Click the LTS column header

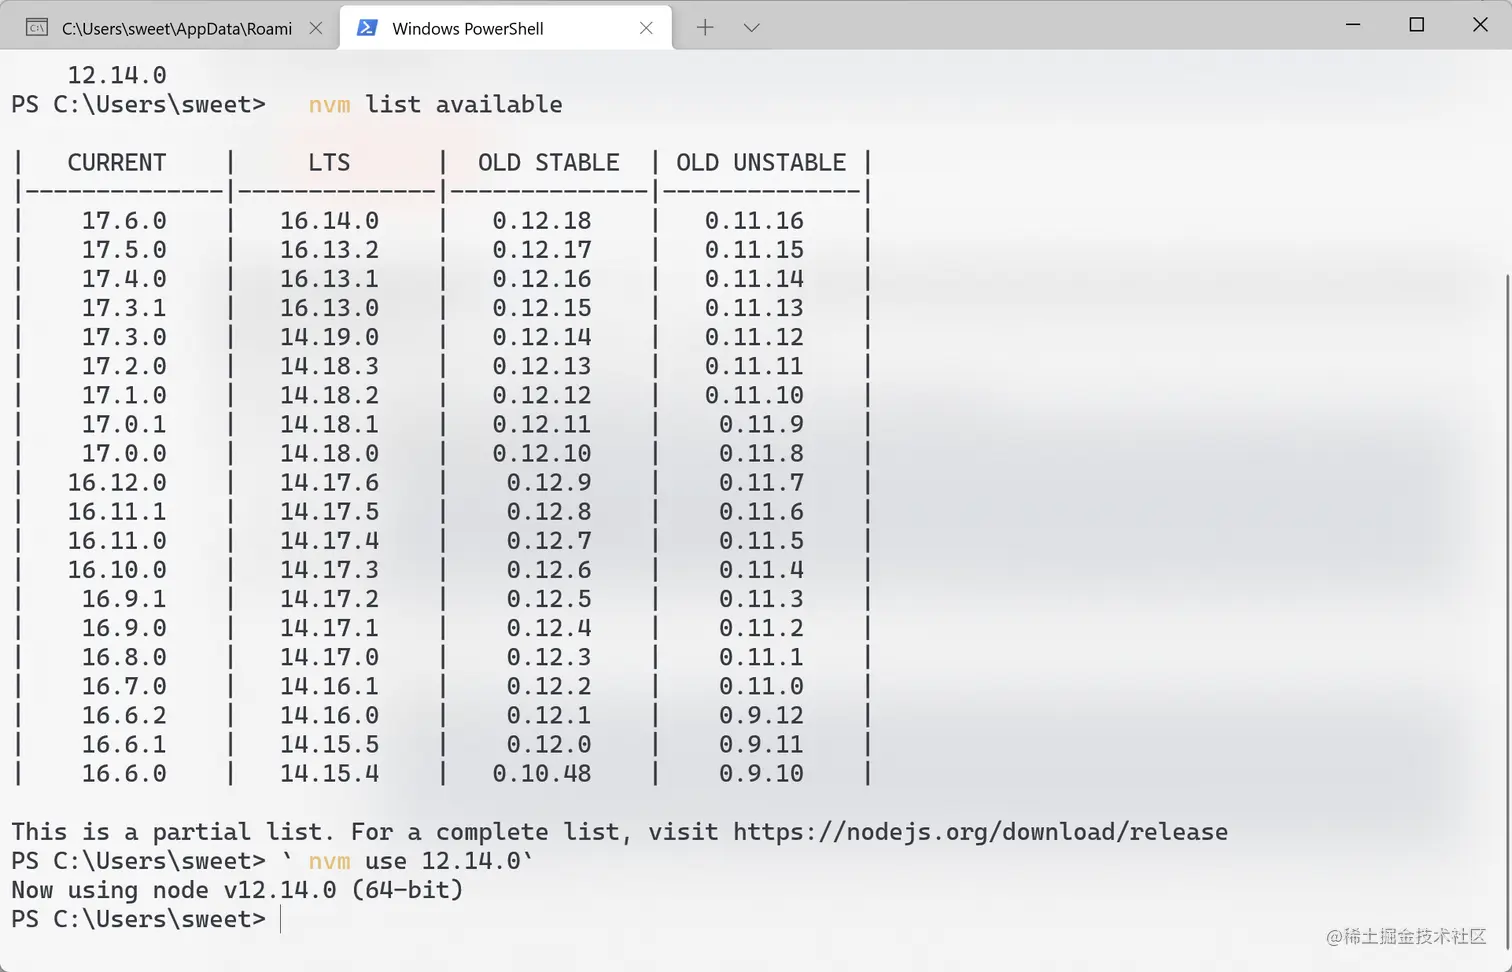pyautogui.click(x=329, y=163)
